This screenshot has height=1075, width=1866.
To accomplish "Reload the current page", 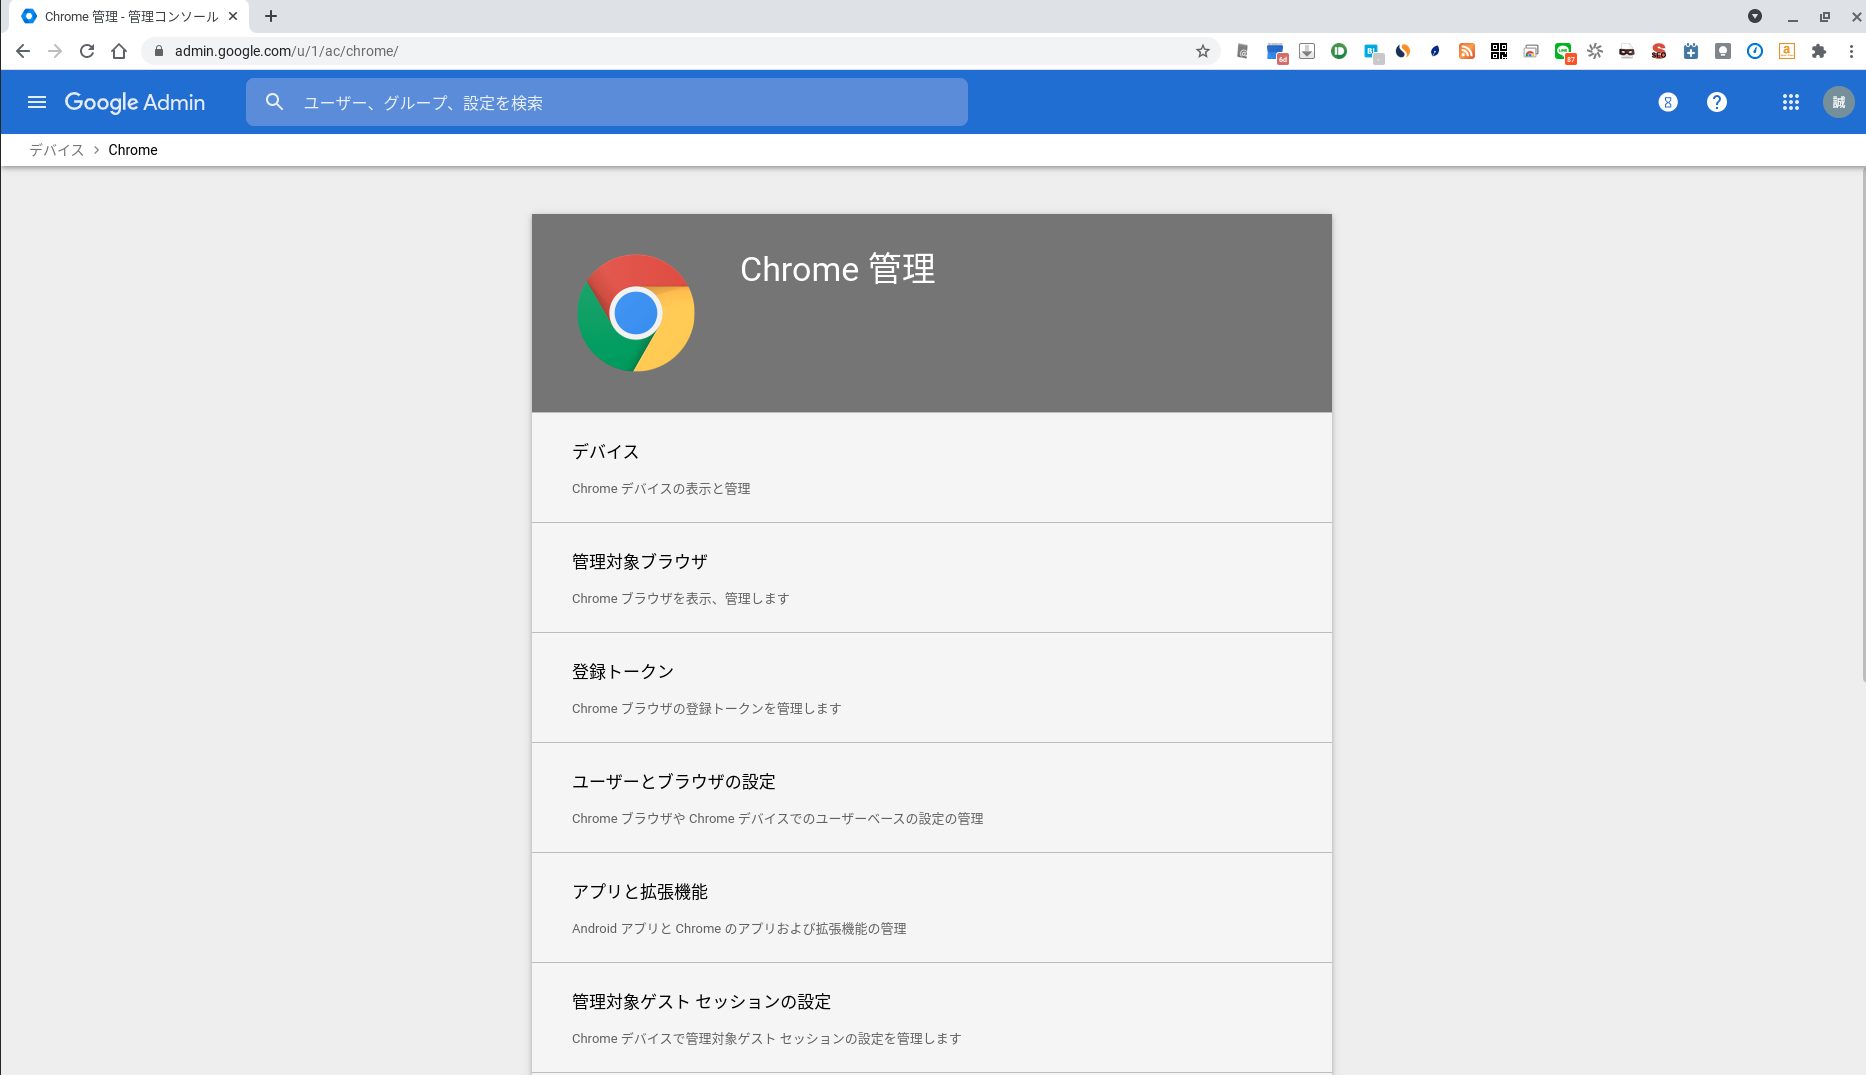I will (x=87, y=51).
